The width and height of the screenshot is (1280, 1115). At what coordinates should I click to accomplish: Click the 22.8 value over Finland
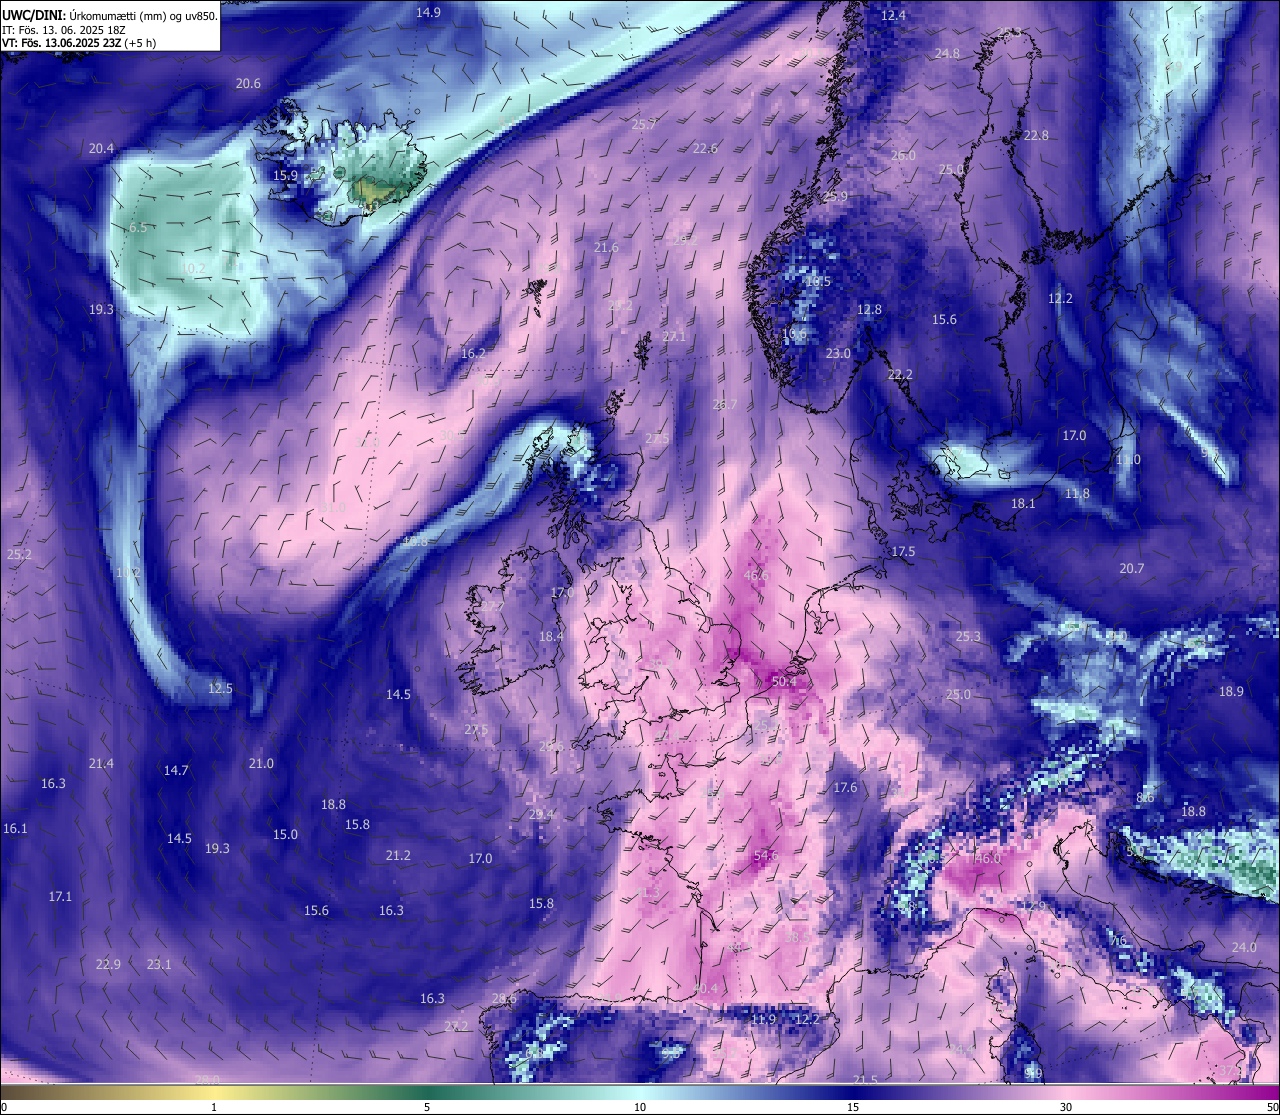point(1035,135)
